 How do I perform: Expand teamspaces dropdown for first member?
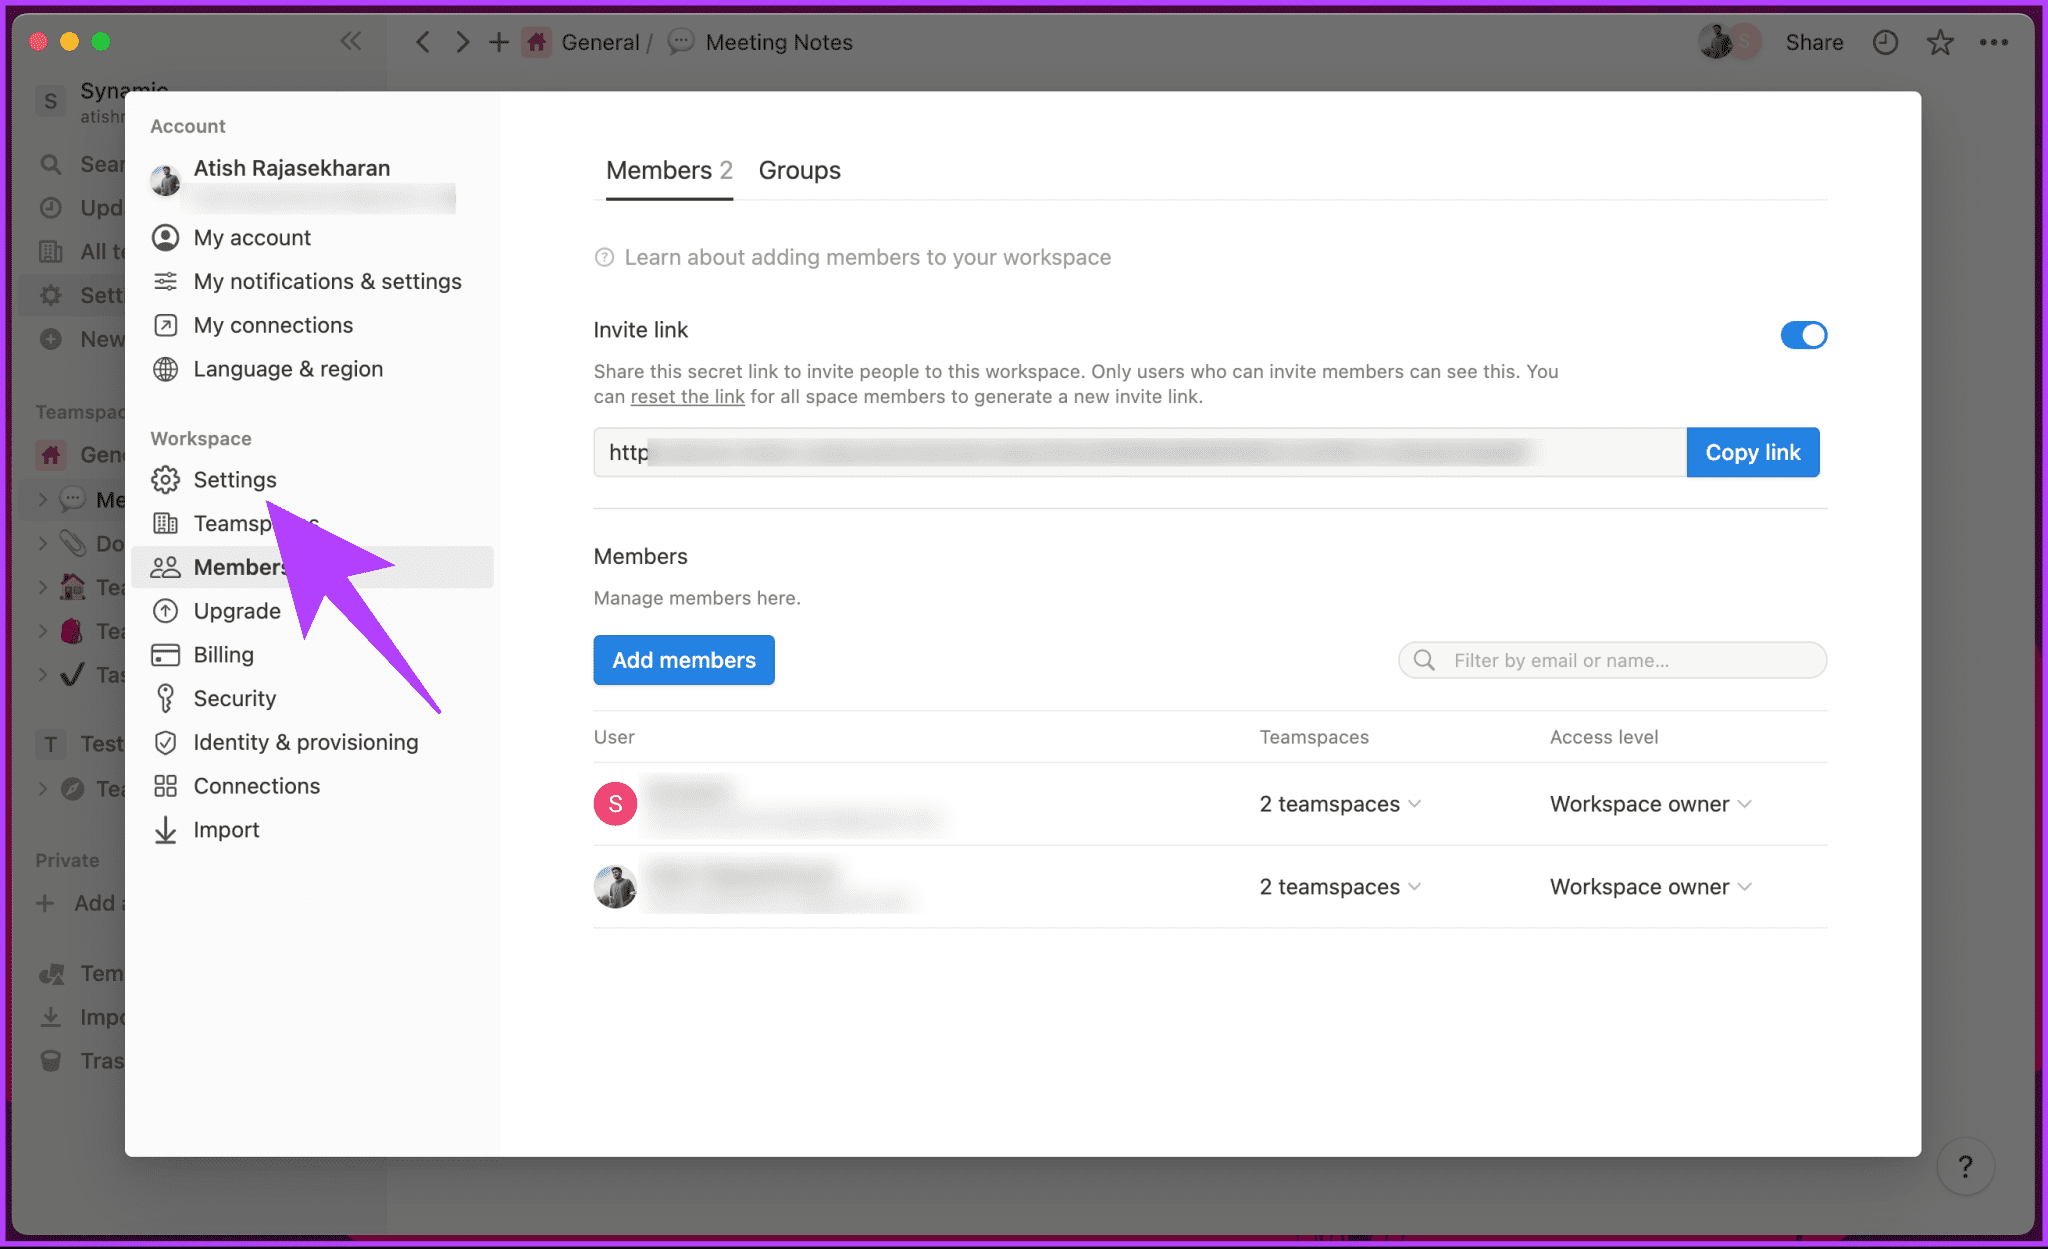tap(1341, 803)
